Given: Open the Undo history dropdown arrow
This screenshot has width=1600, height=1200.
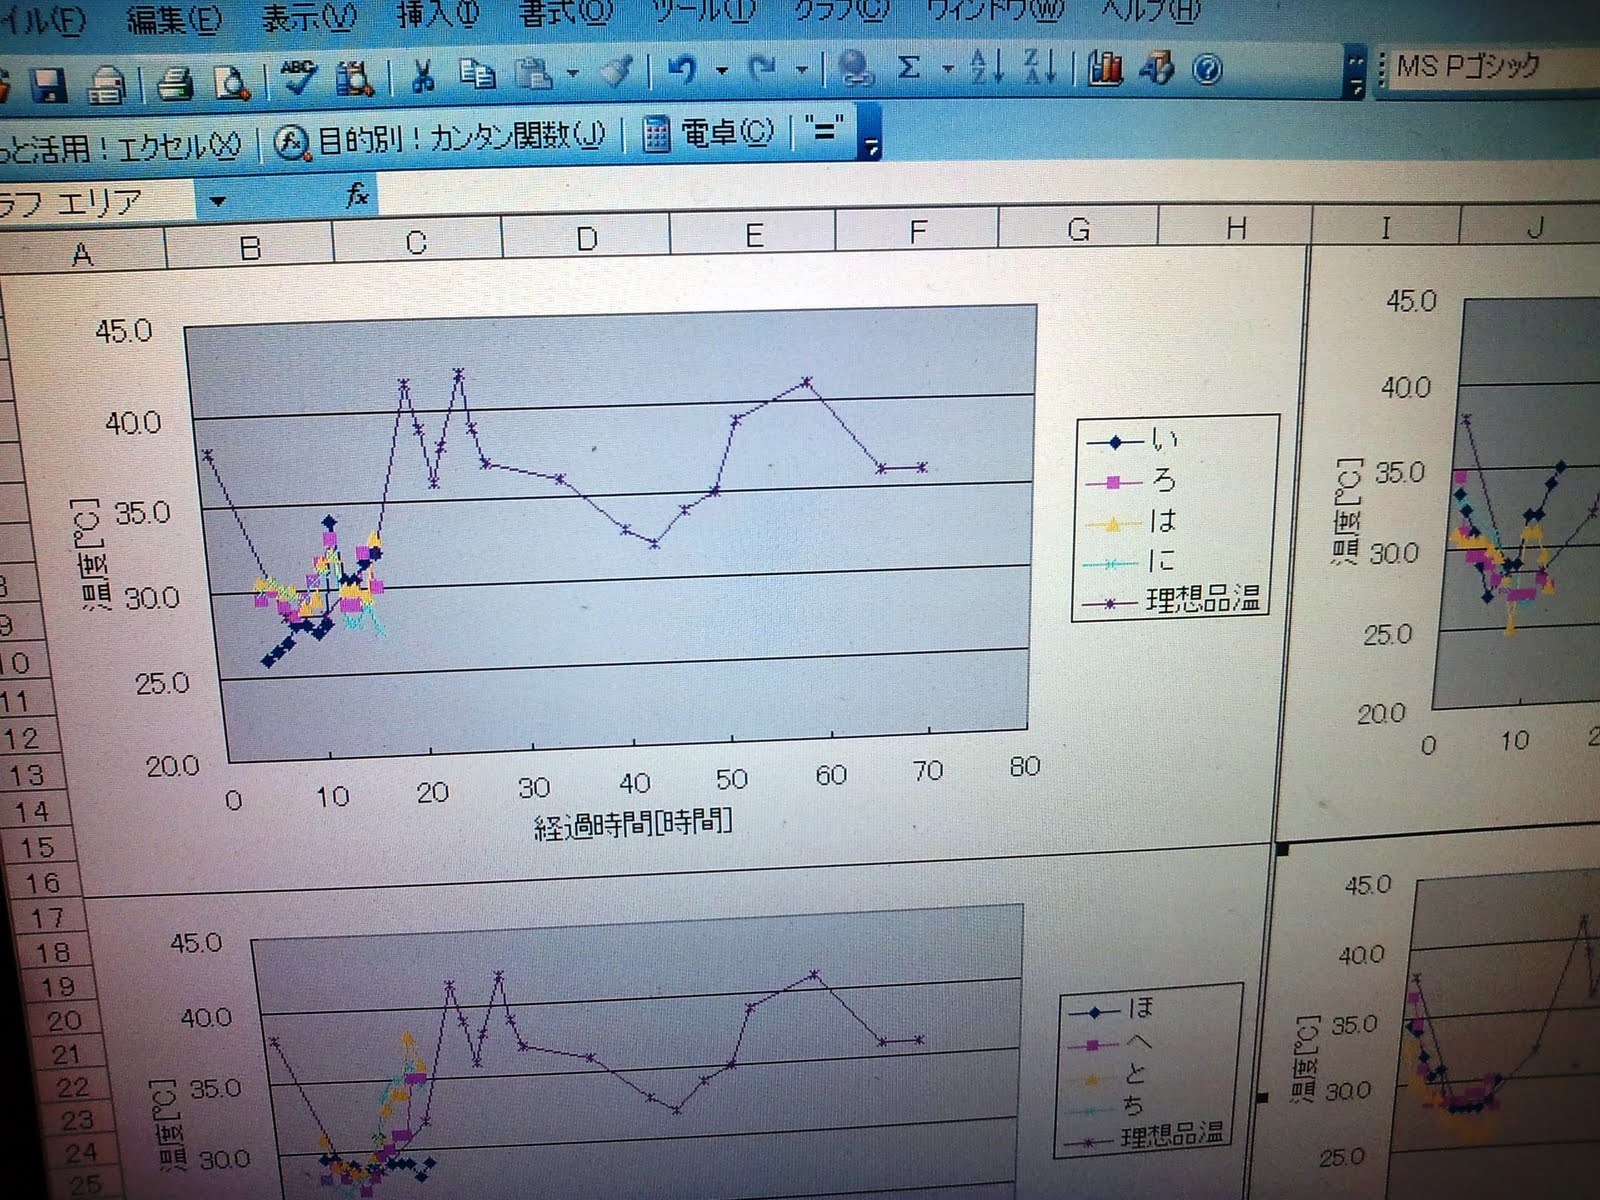Looking at the screenshot, I should click(x=722, y=70).
